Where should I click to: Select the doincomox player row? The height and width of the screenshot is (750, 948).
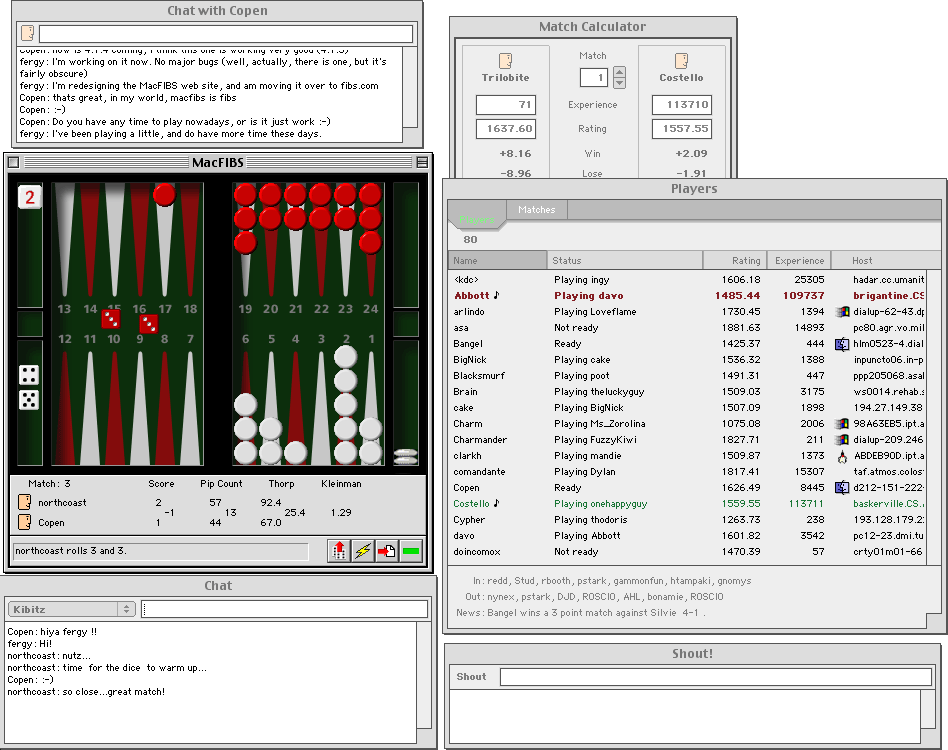pyautogui.click(x=688, y=552)
